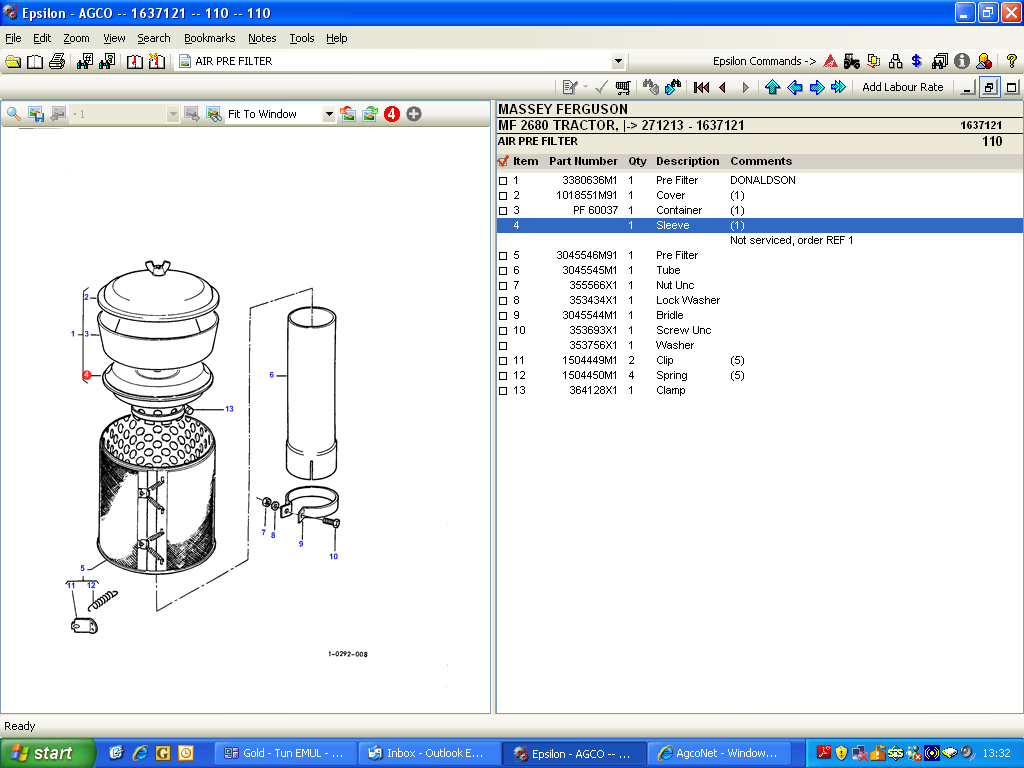Click the red callout 4 marker on diagram

(87, 375)
